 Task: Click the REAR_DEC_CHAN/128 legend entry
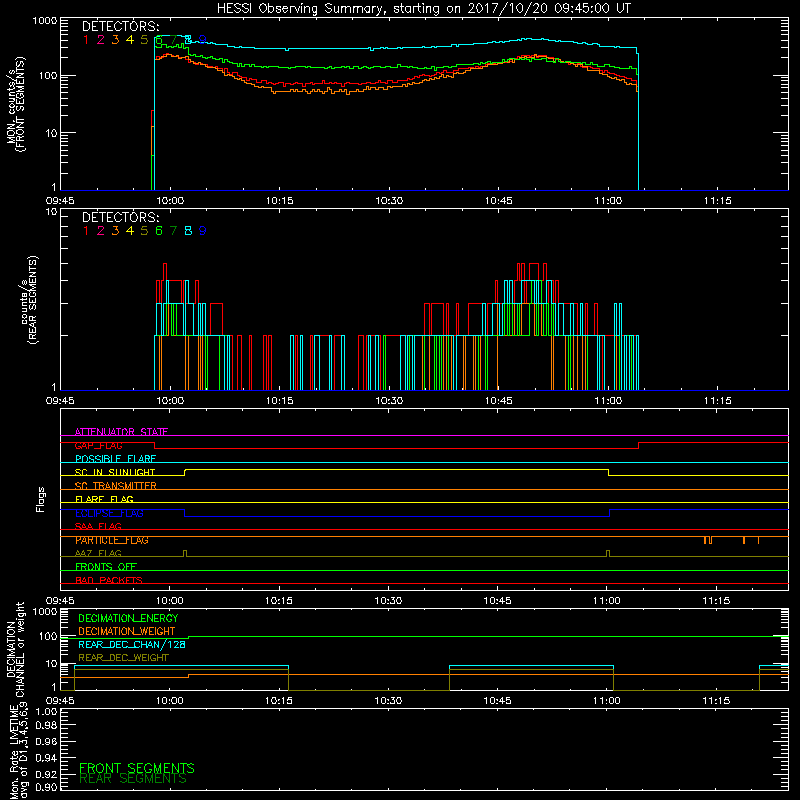pyautogui.click(x=132, y=644)
